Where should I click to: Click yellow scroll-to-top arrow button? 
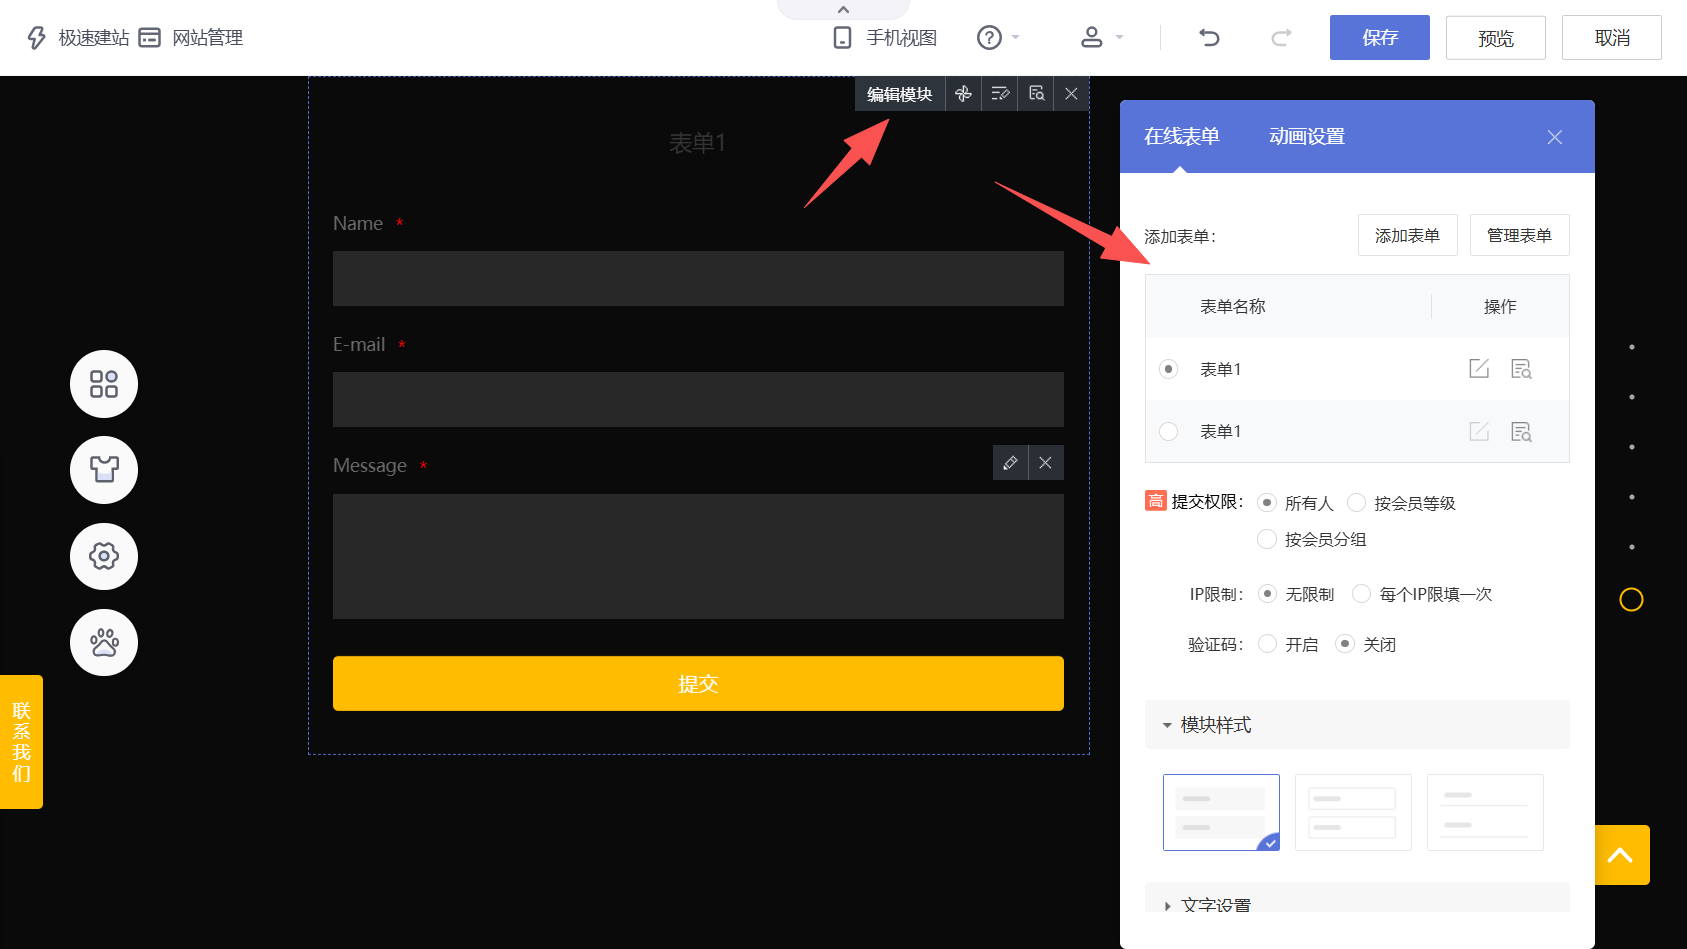[x=1620, y=855]
